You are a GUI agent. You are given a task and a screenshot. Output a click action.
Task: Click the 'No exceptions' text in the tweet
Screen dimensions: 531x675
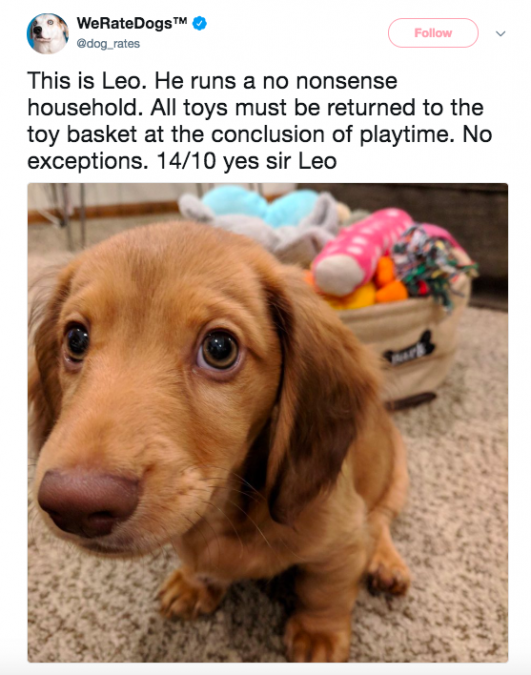[x=260, y=148]
